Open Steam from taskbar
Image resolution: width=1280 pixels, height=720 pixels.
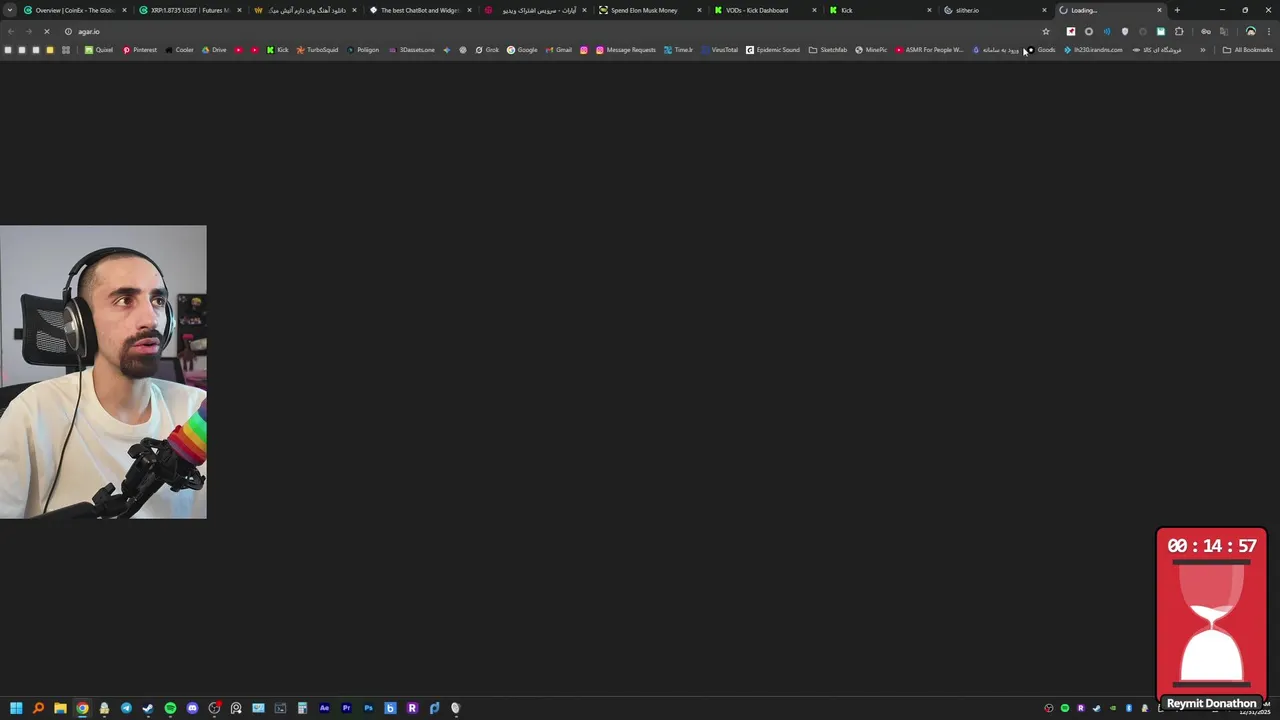(x=148, y=708)
